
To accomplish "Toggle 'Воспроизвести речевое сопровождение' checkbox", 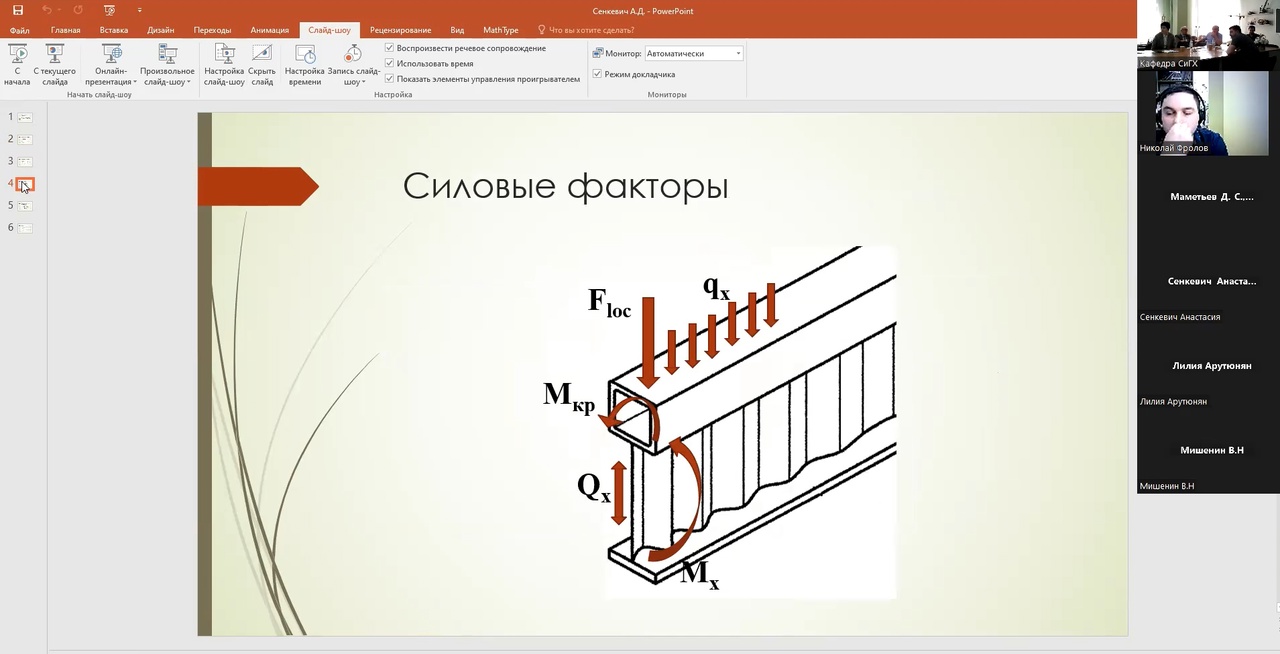I will point(390,48).
